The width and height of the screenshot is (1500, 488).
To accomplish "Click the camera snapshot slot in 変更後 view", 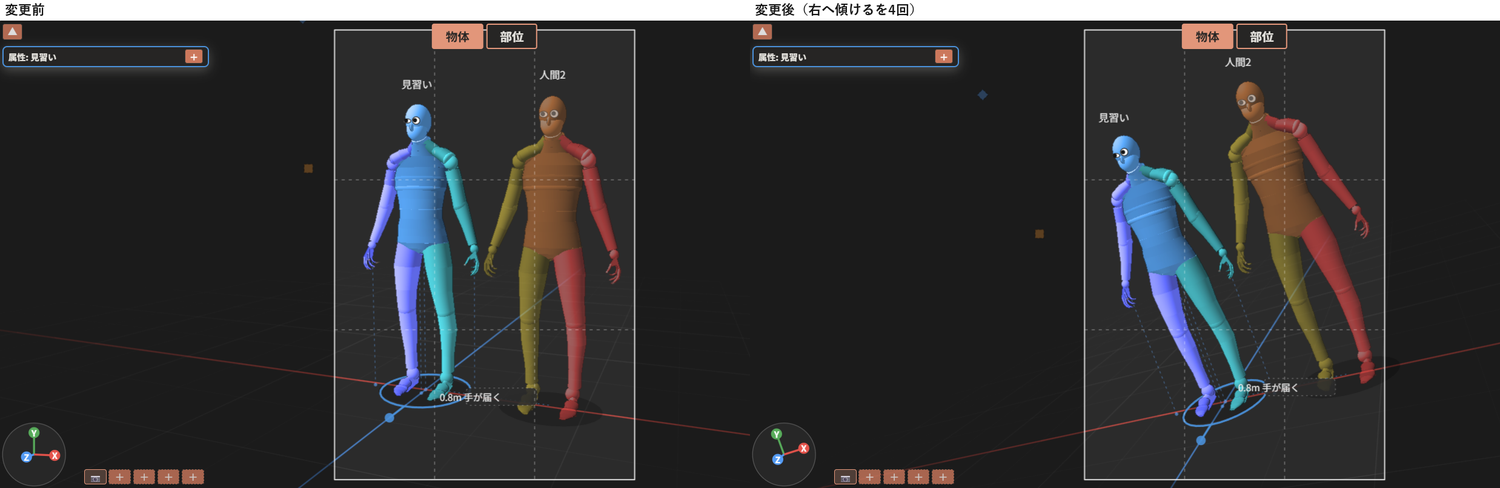I will 845,477.
